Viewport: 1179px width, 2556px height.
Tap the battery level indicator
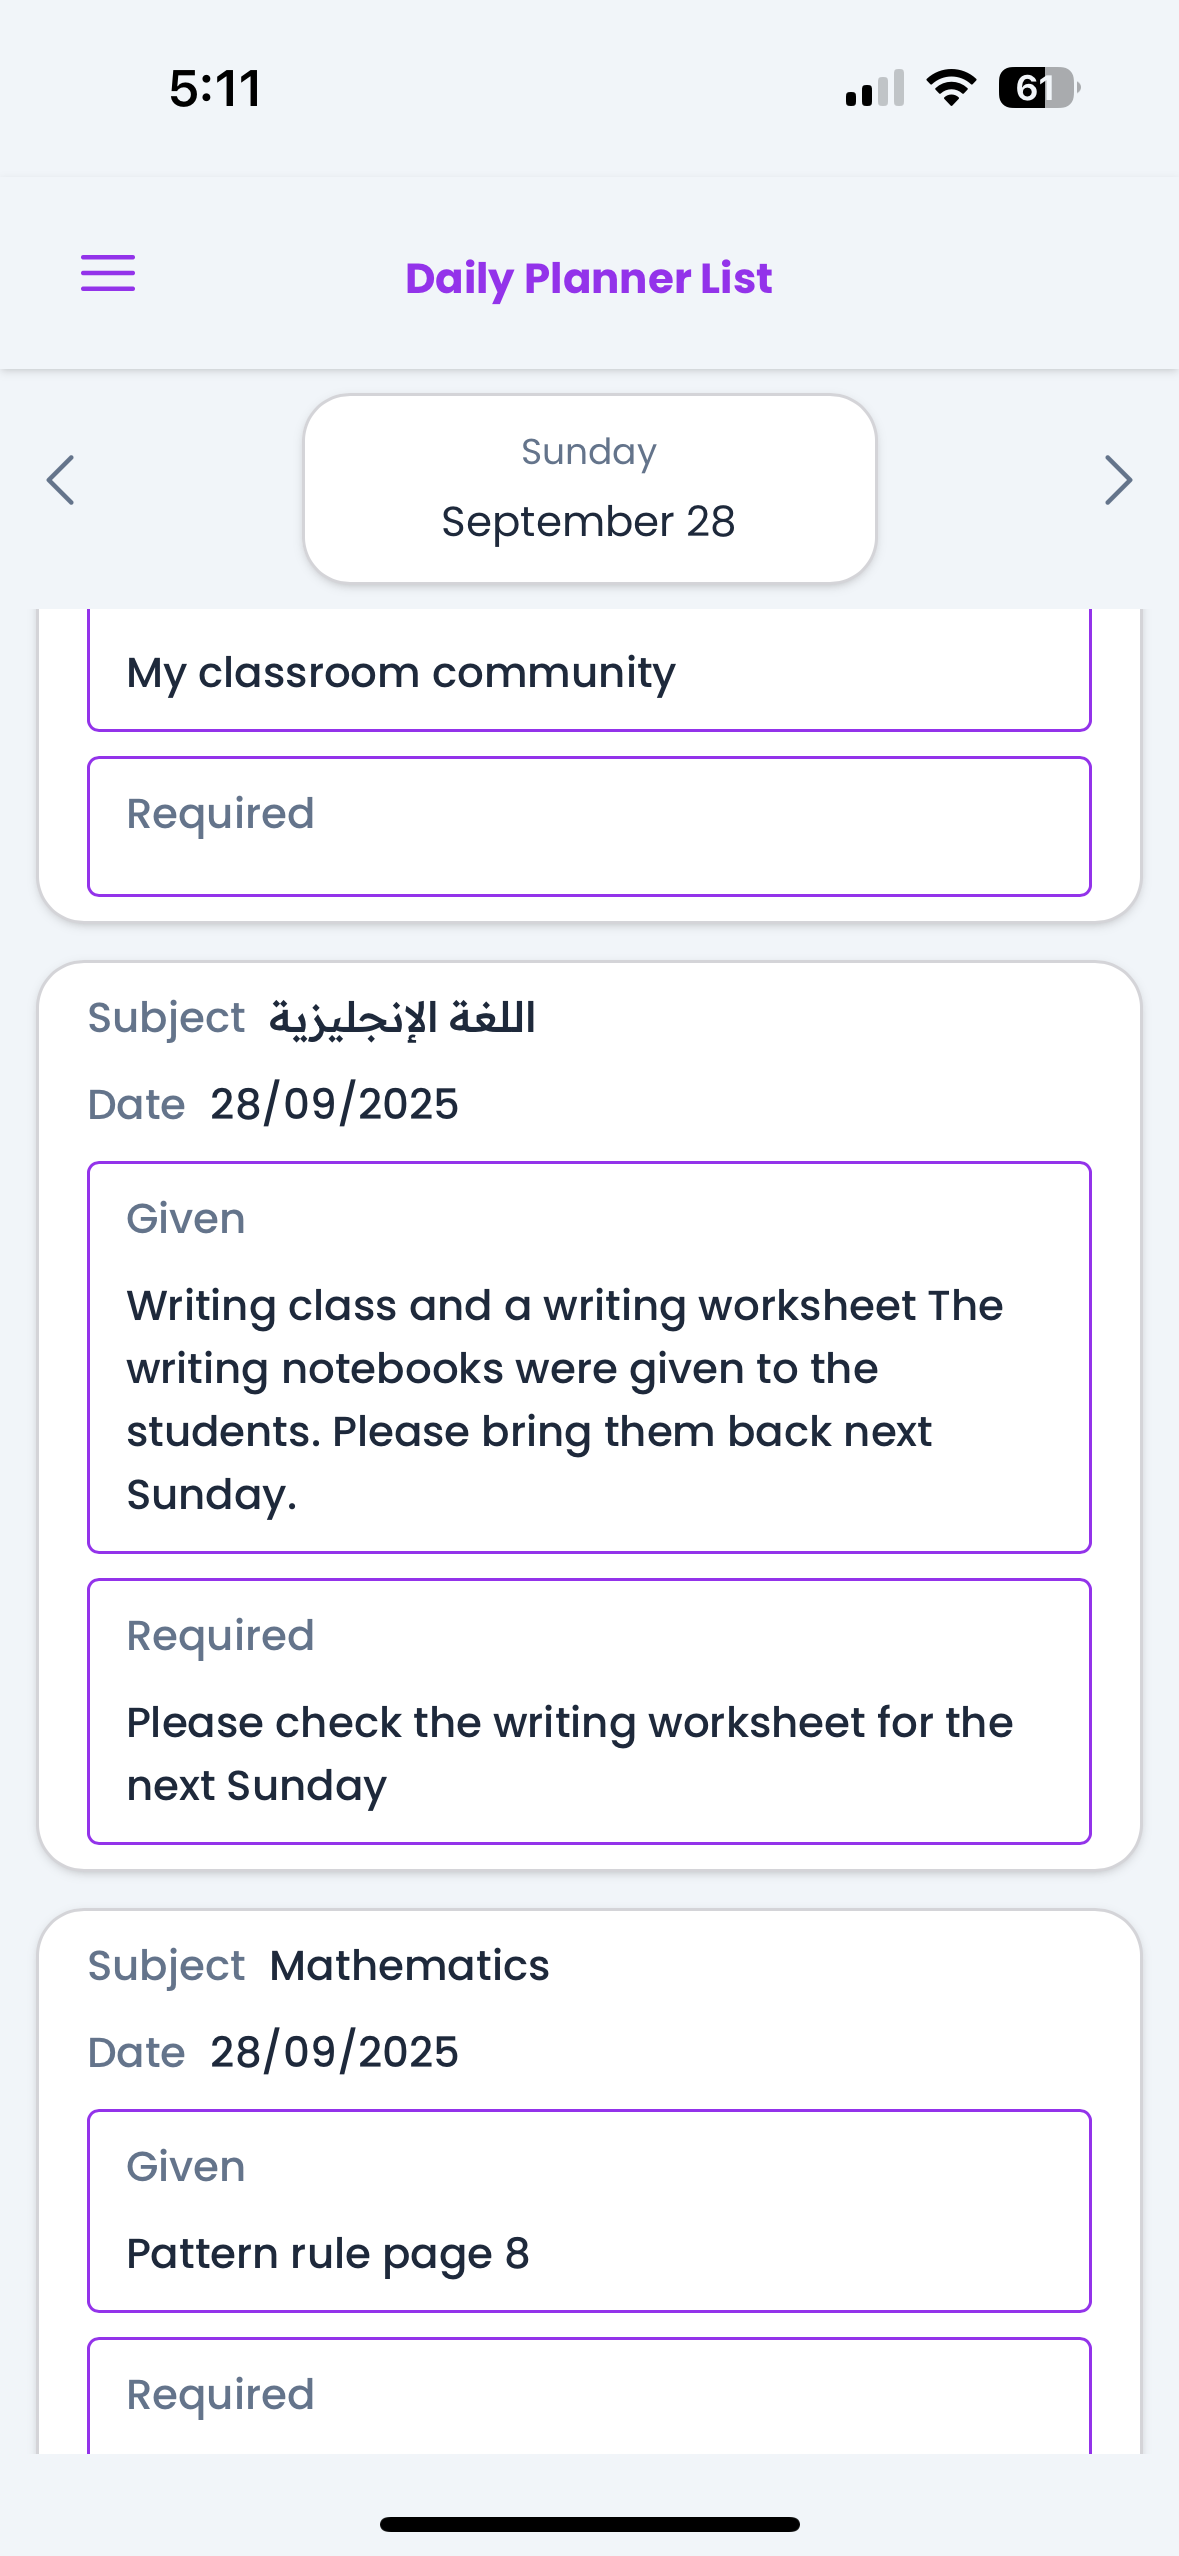point(1039,88)
